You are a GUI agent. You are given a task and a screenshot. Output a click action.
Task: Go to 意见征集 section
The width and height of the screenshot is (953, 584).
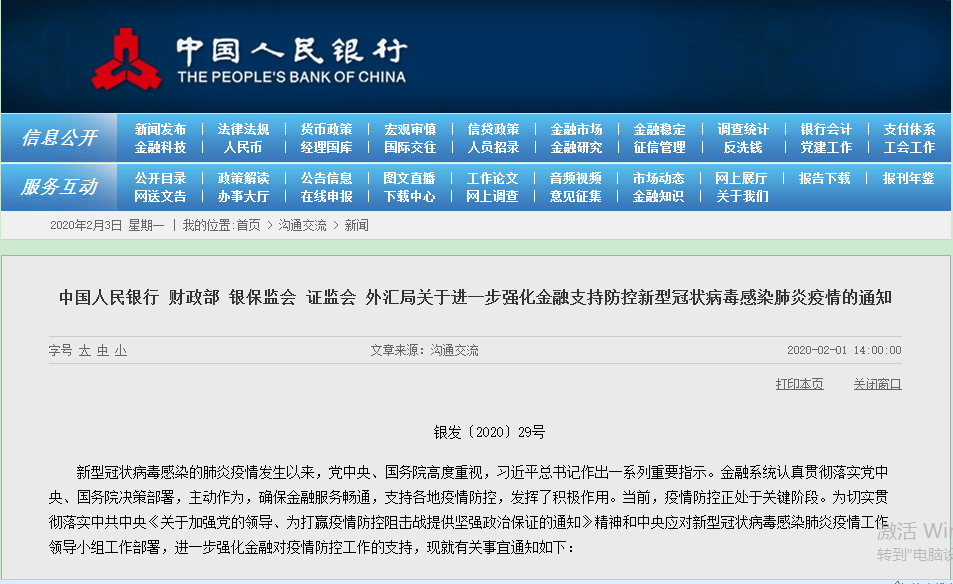[576, 197]
